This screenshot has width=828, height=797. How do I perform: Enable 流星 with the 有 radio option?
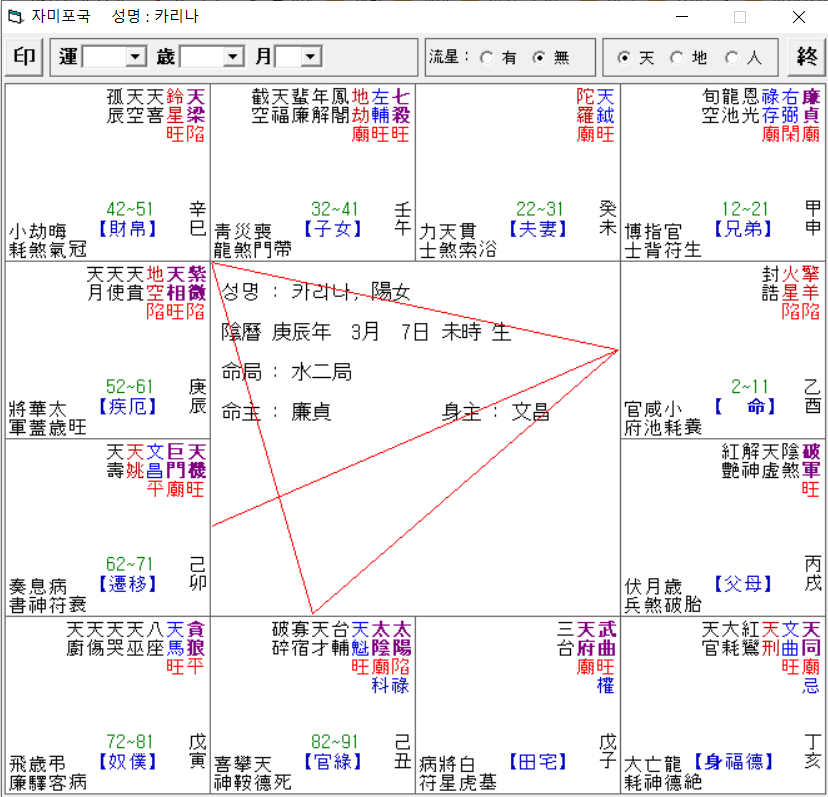[487, 58]
